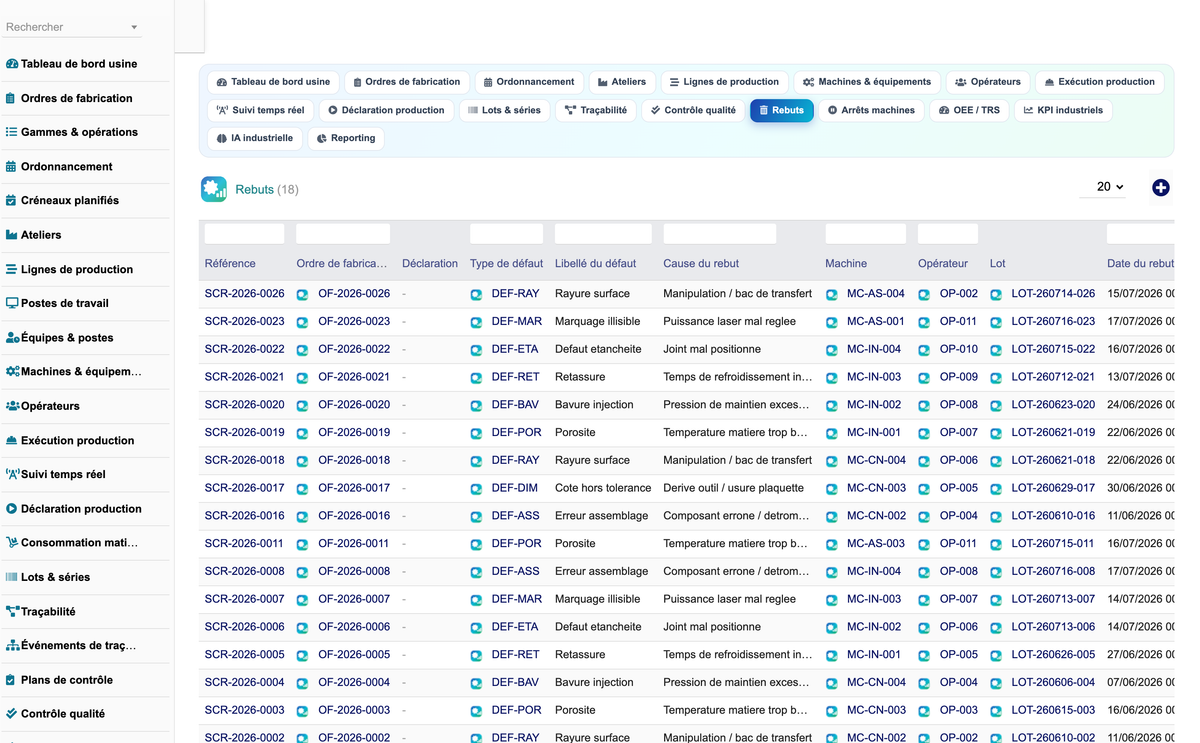This screenshot has height=743, width=1200.
Task: Open Événements de traçabilité in sidebar
Action: pyautogui.click(x=78, y=646)
